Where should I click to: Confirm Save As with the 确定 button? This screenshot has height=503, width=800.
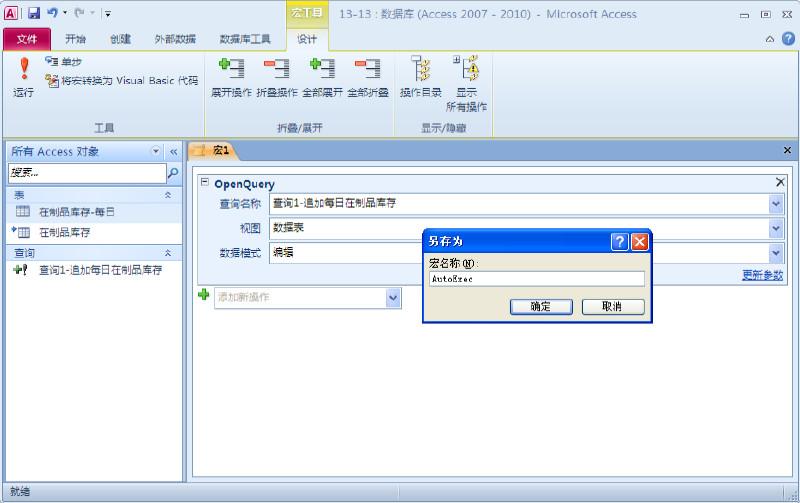pyautogui.click(x=541, y=306)
